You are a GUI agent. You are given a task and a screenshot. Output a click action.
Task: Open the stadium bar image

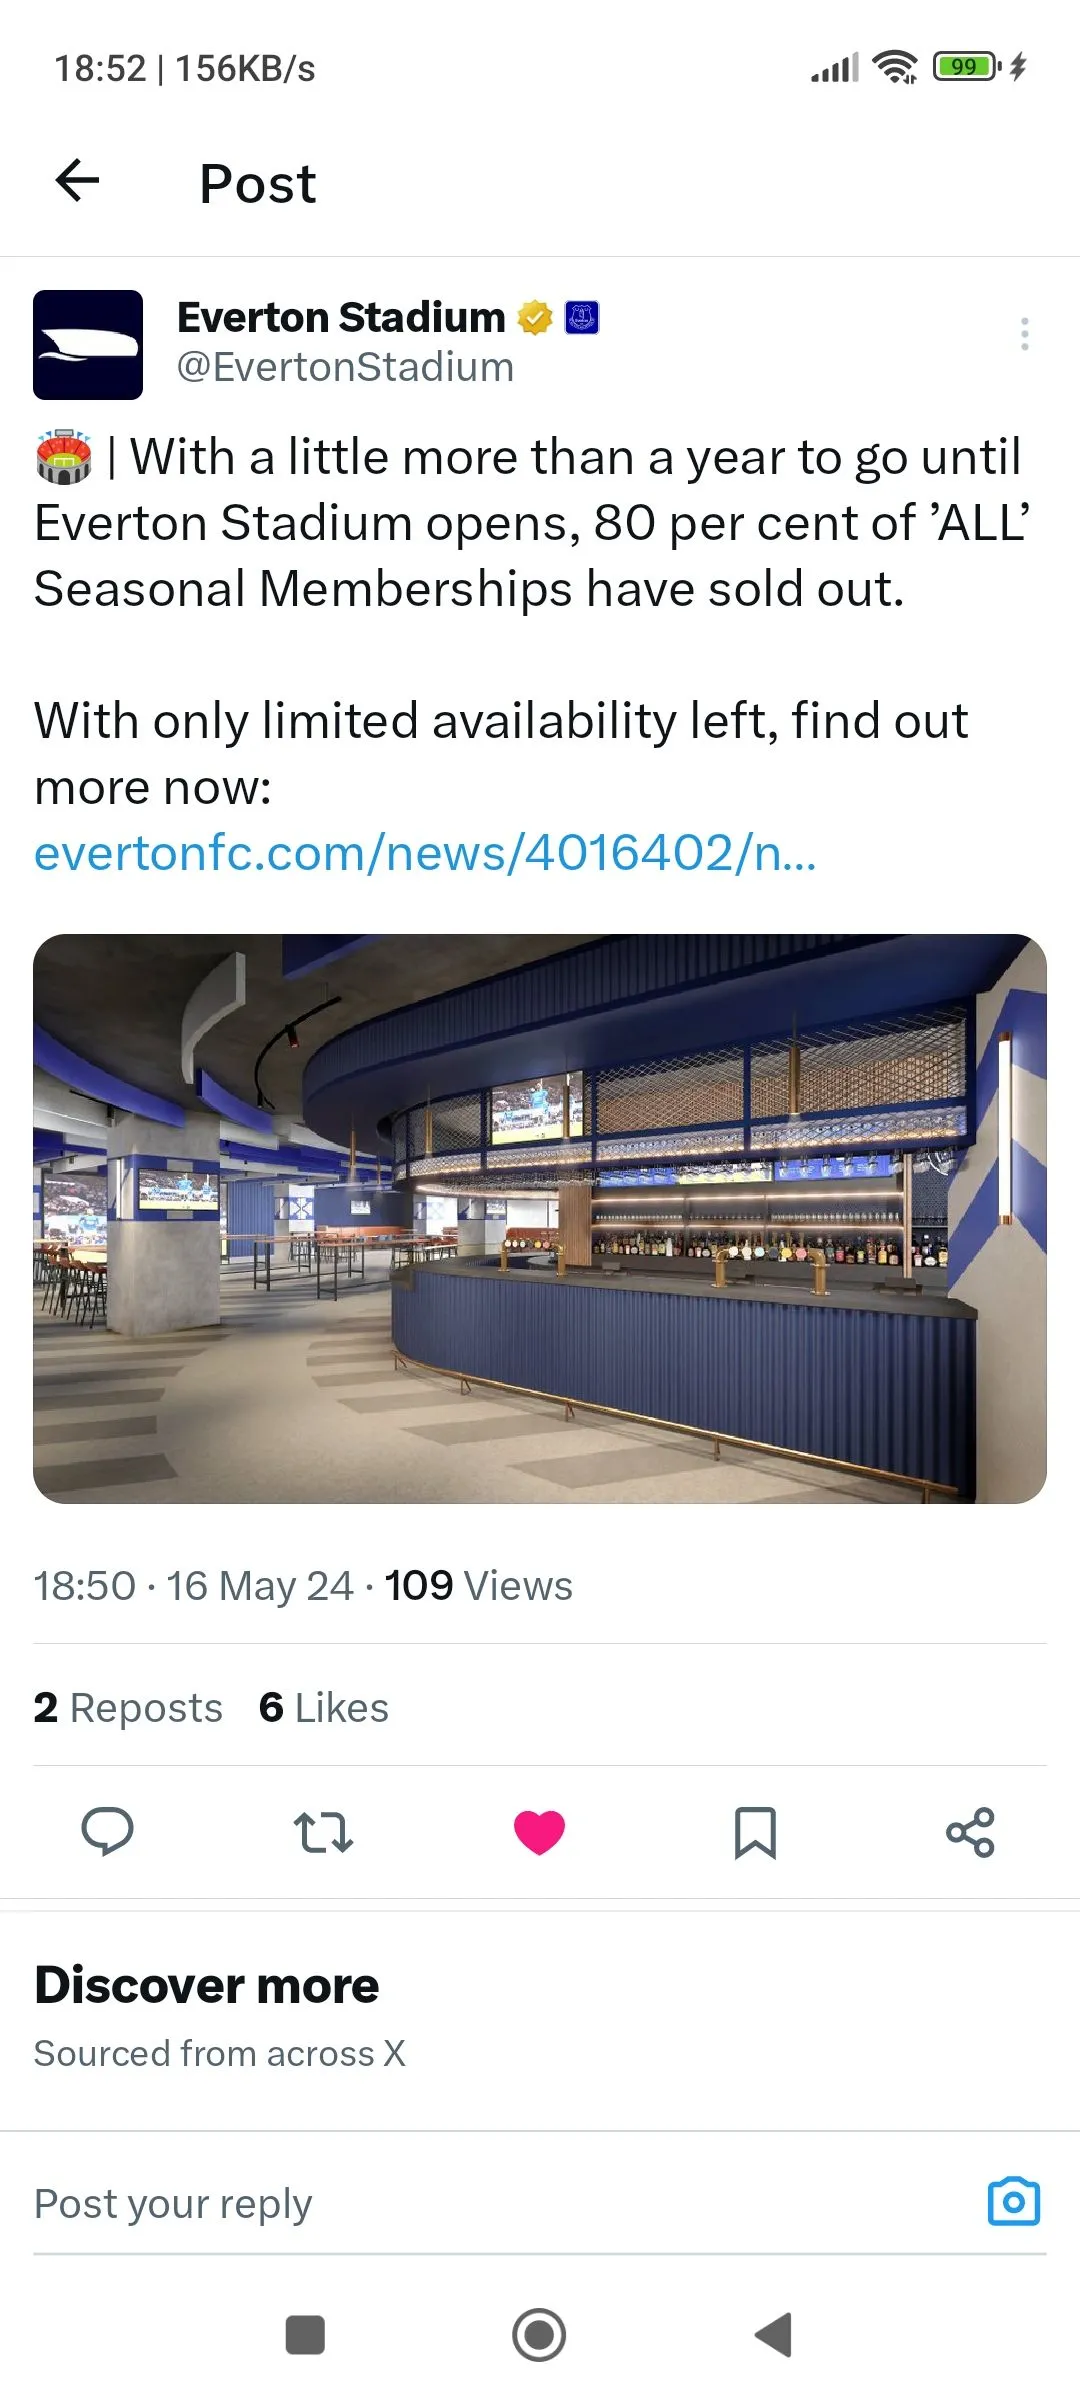540,1218
